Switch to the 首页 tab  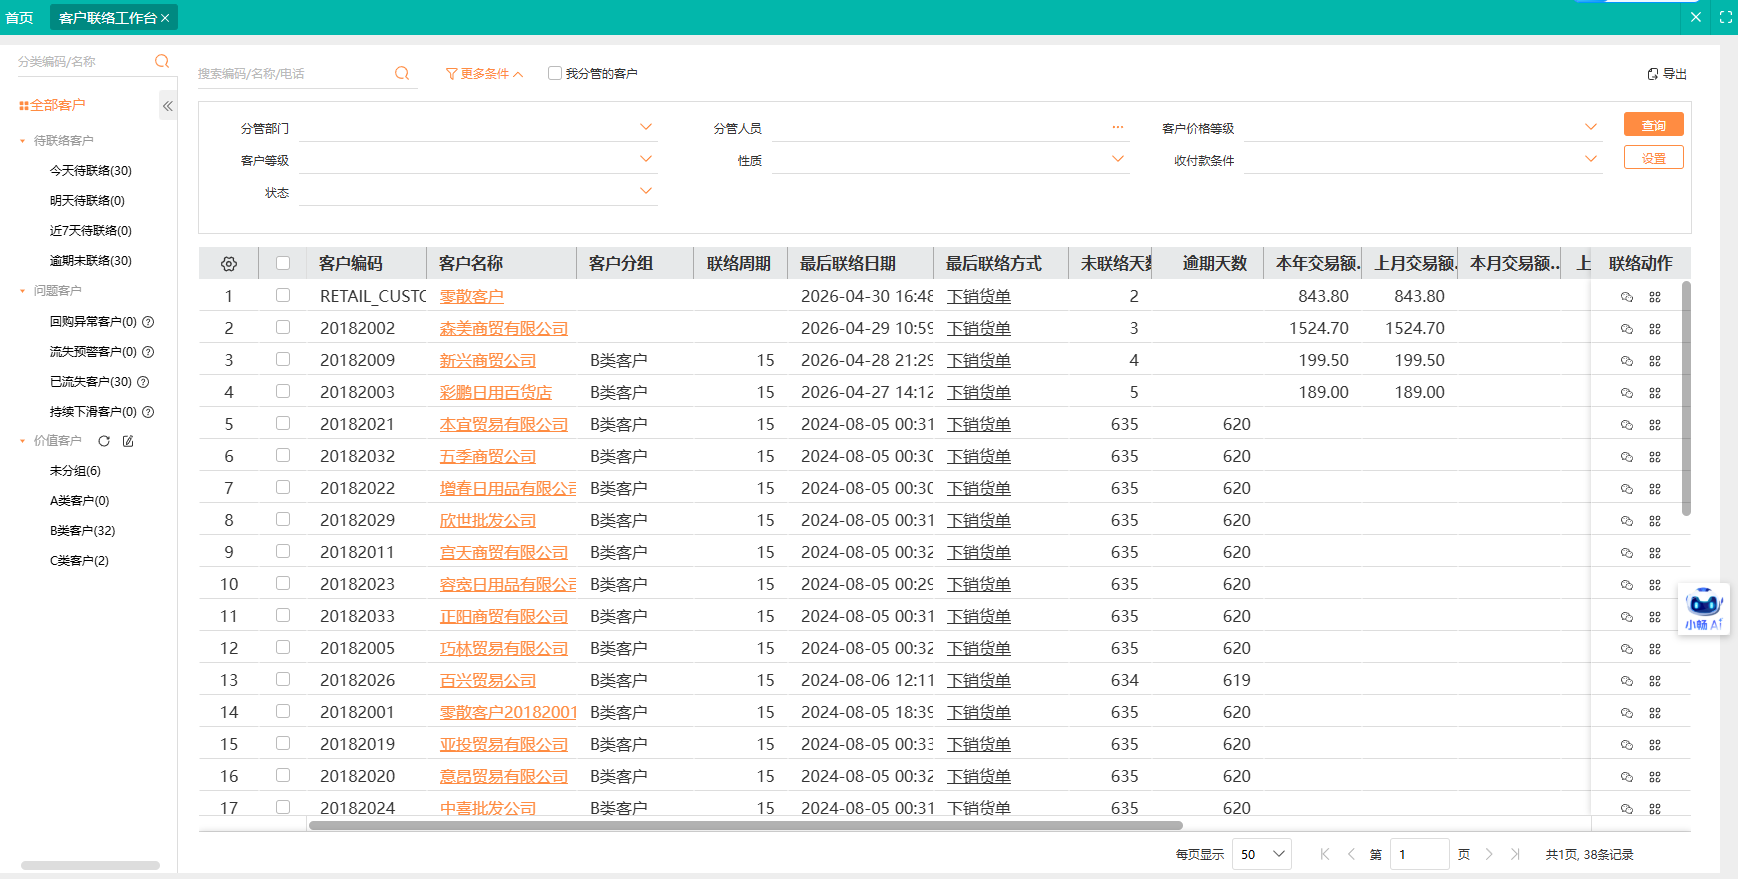pyautogui.click(x=20, y=18)
